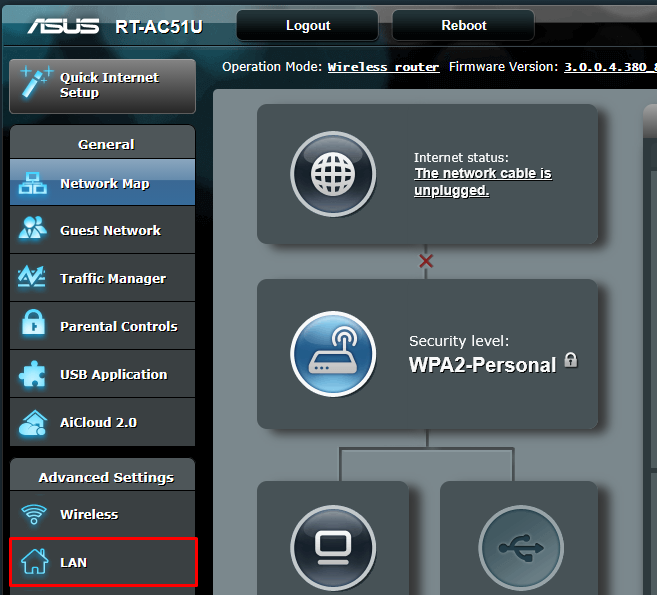Open USB Application menu item
Image resolution: width=657 pixels, height=595 pixels.
click(x=102, y=374)
